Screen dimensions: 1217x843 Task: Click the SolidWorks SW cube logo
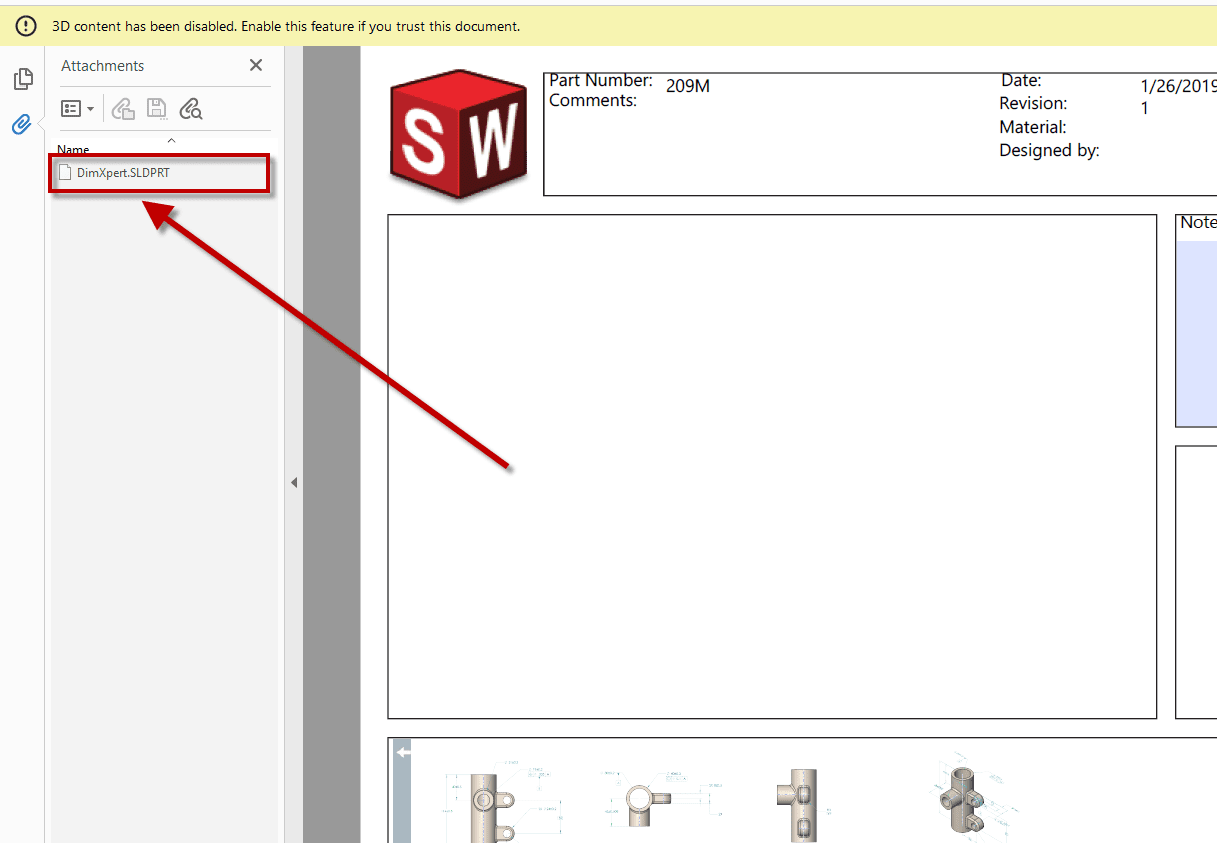[458, 133]
